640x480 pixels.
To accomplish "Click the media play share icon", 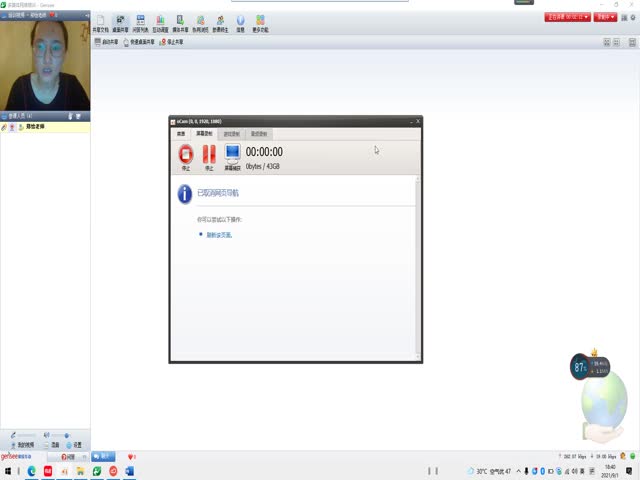I will click(x=181, y=23).
